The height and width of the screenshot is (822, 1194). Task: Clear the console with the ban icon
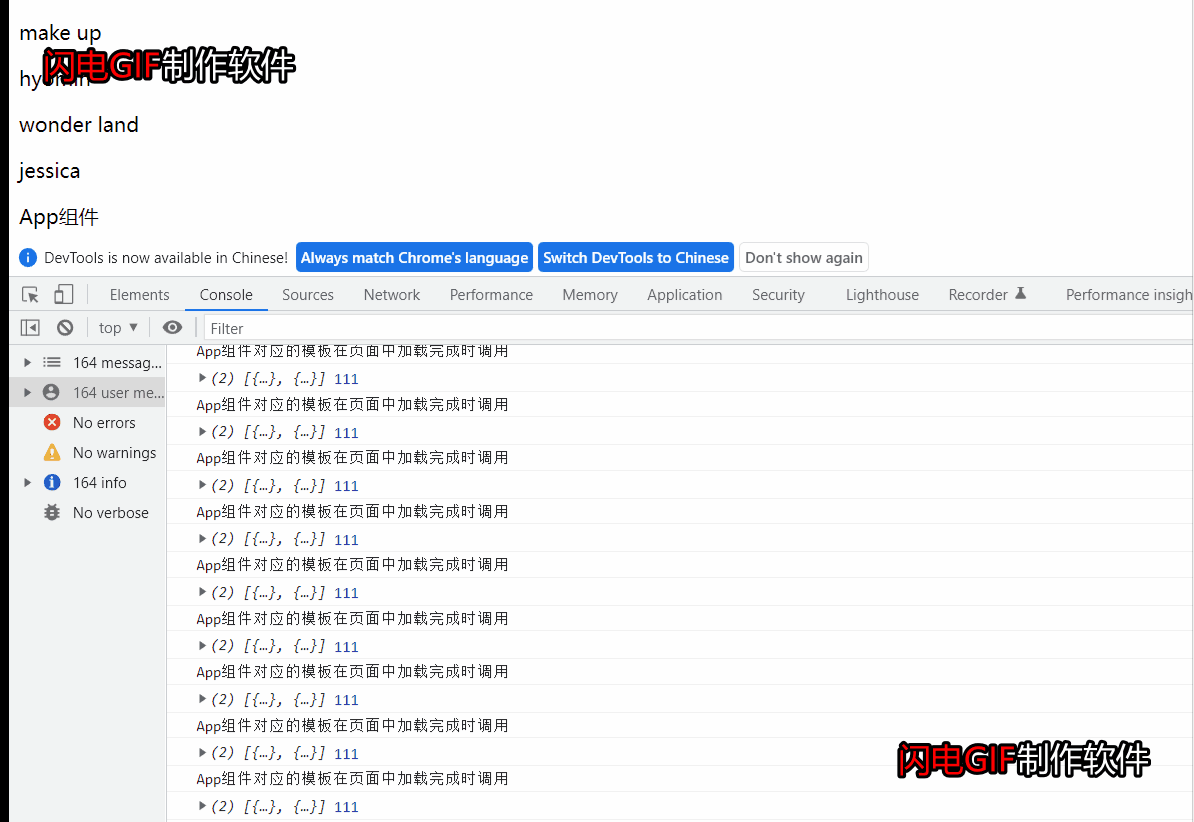point(65,328)
